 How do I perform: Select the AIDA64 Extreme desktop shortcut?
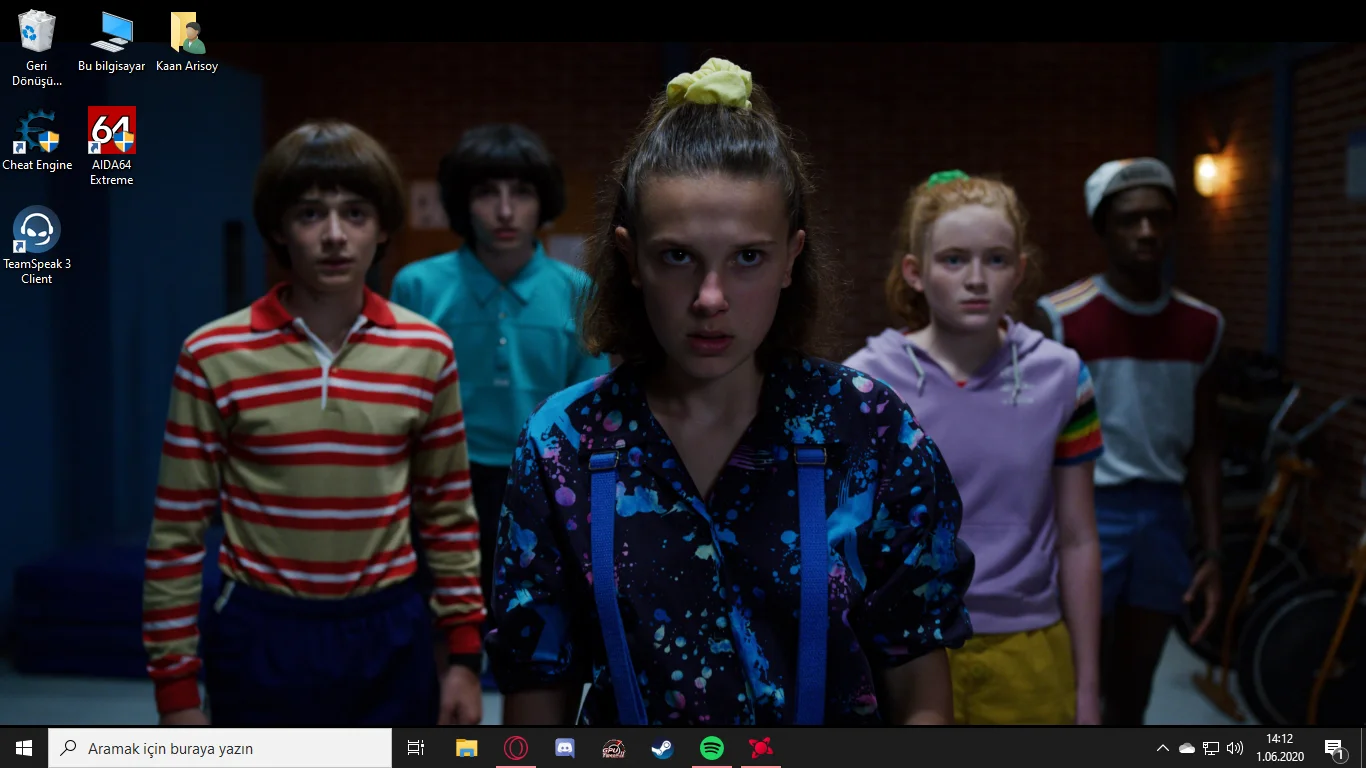(111, 147)
